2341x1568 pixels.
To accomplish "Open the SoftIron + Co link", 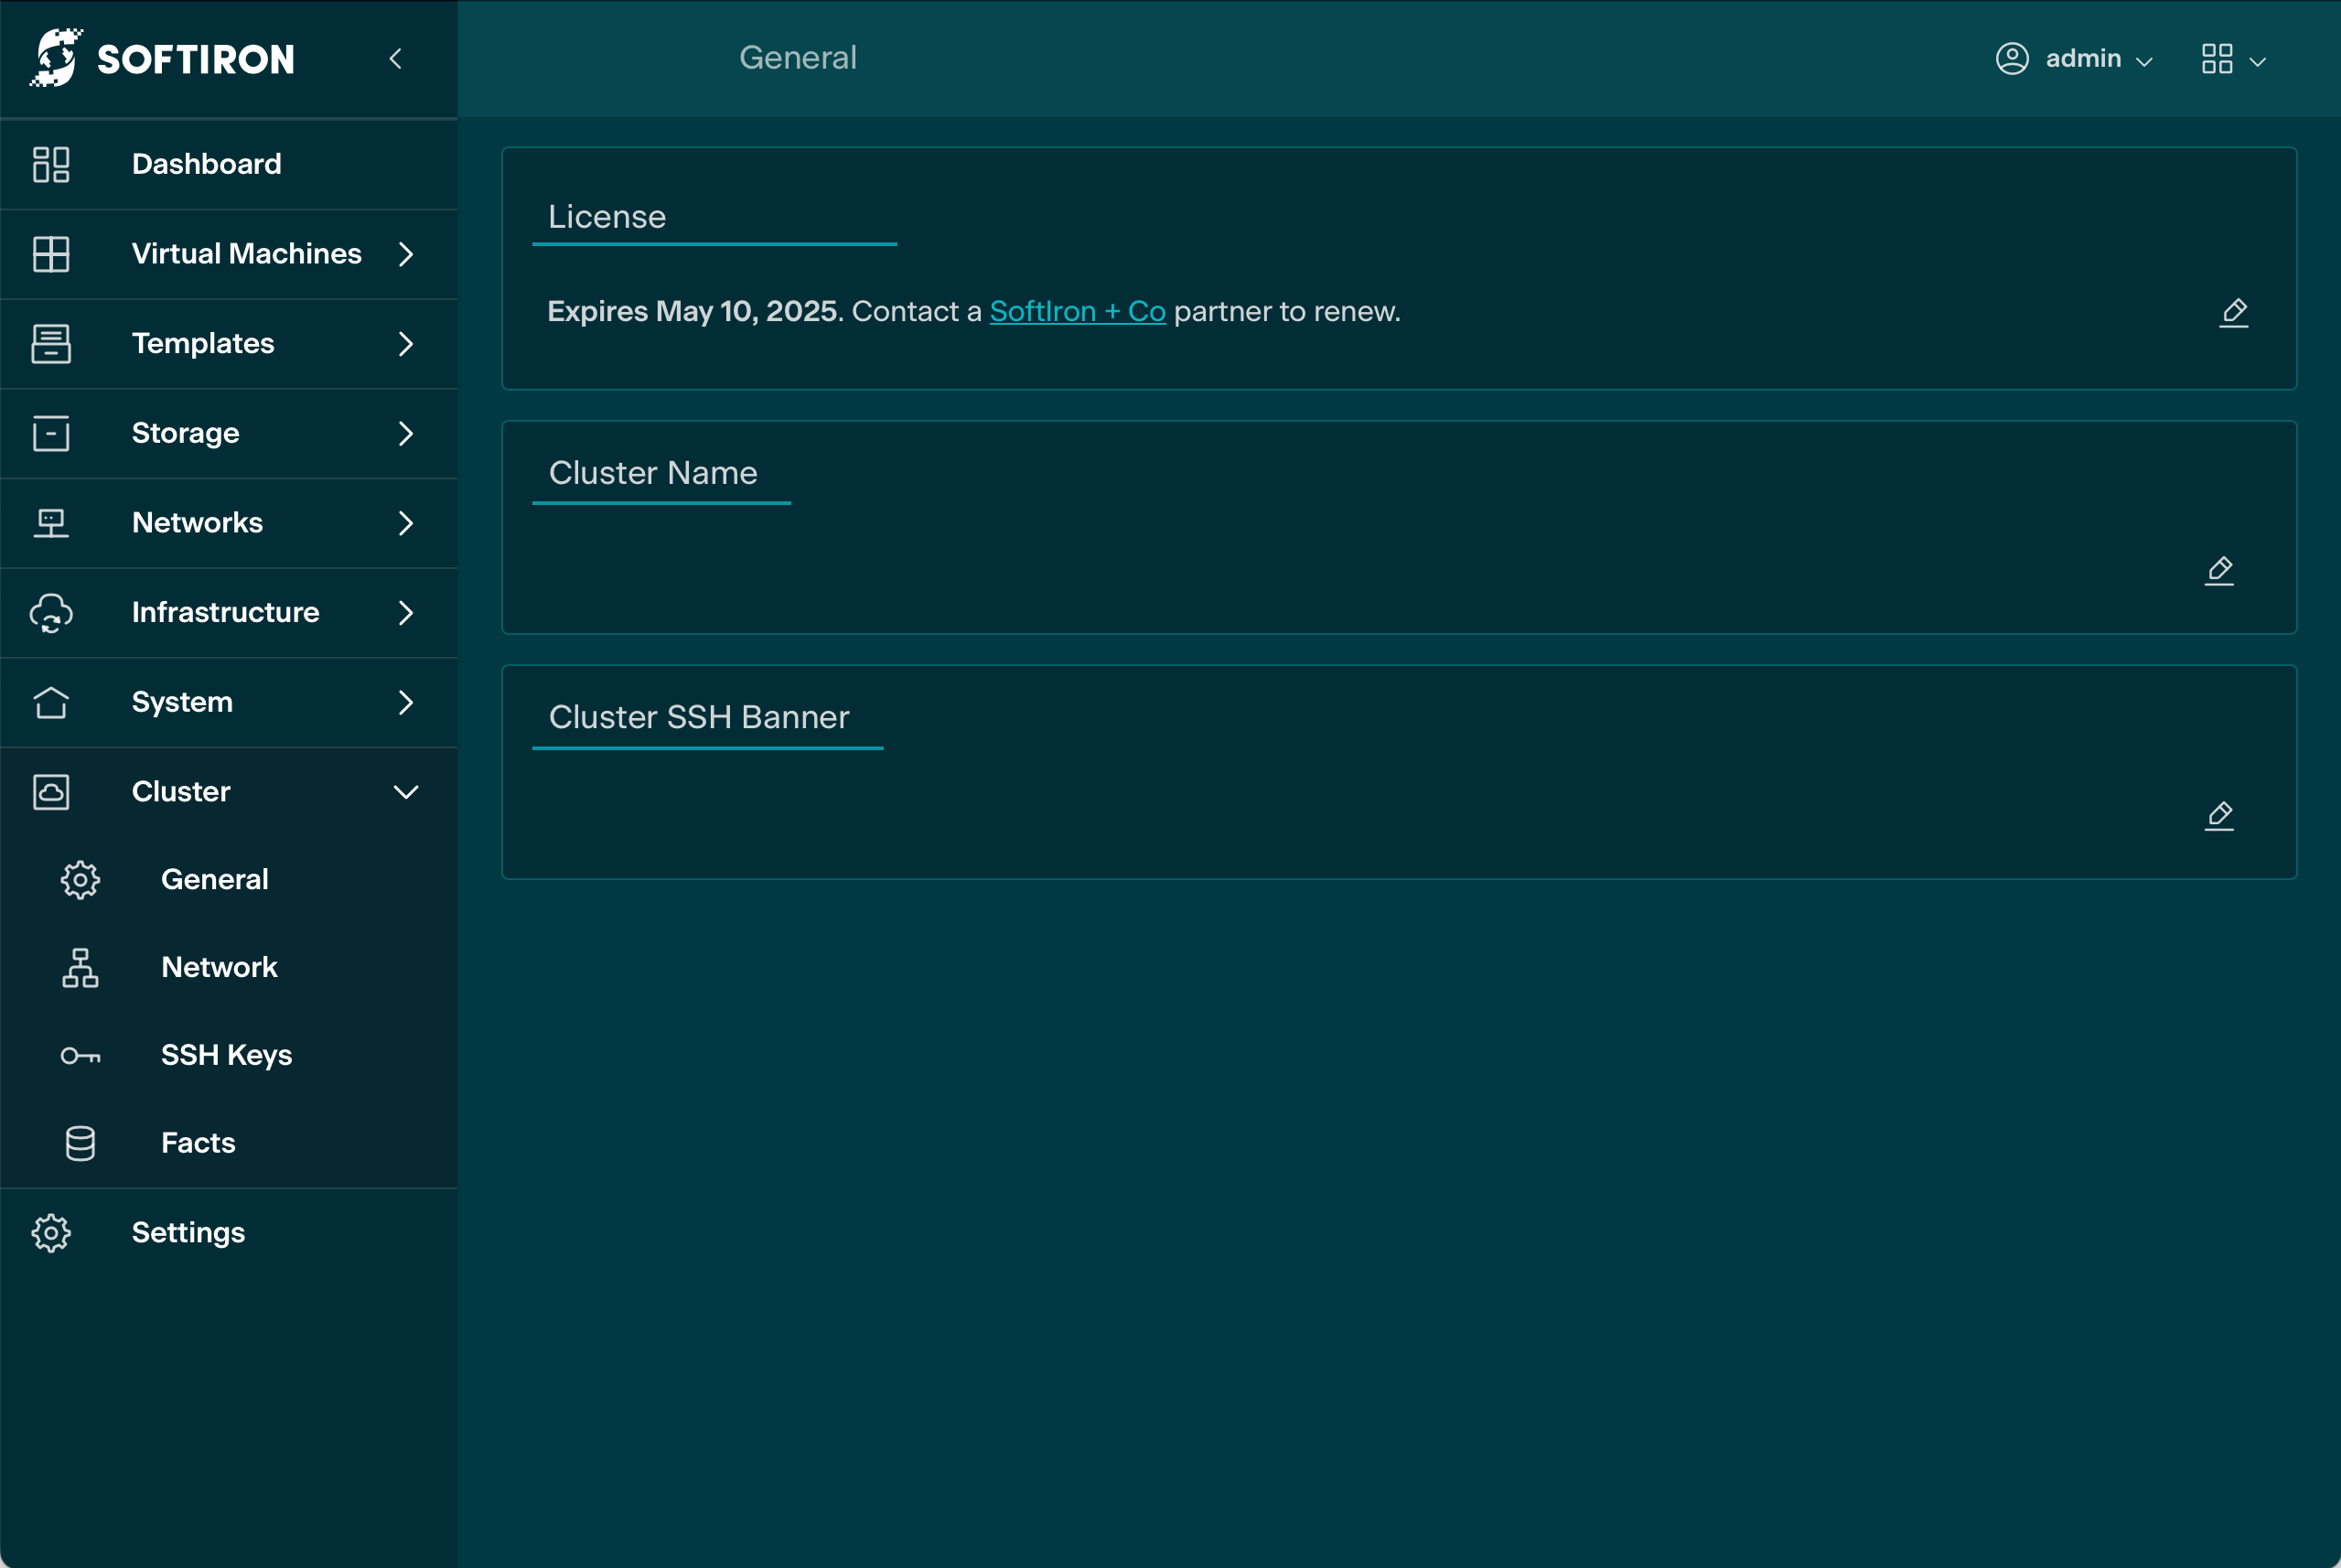I will [x=1077, y=311].
